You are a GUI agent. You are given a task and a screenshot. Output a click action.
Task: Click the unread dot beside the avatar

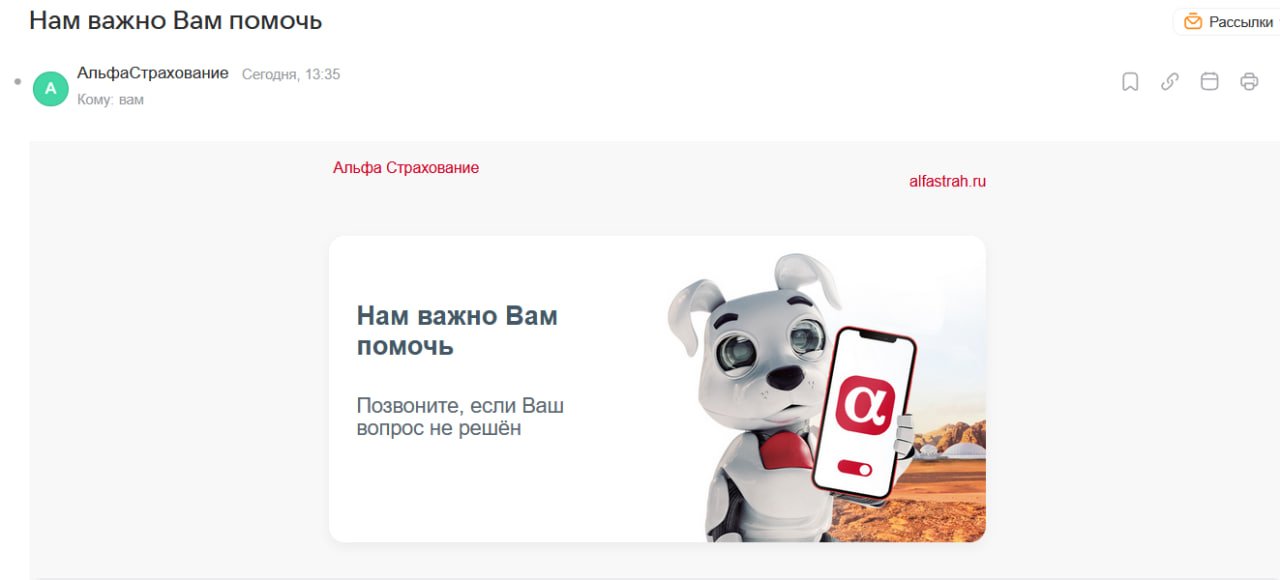point(17,81)
